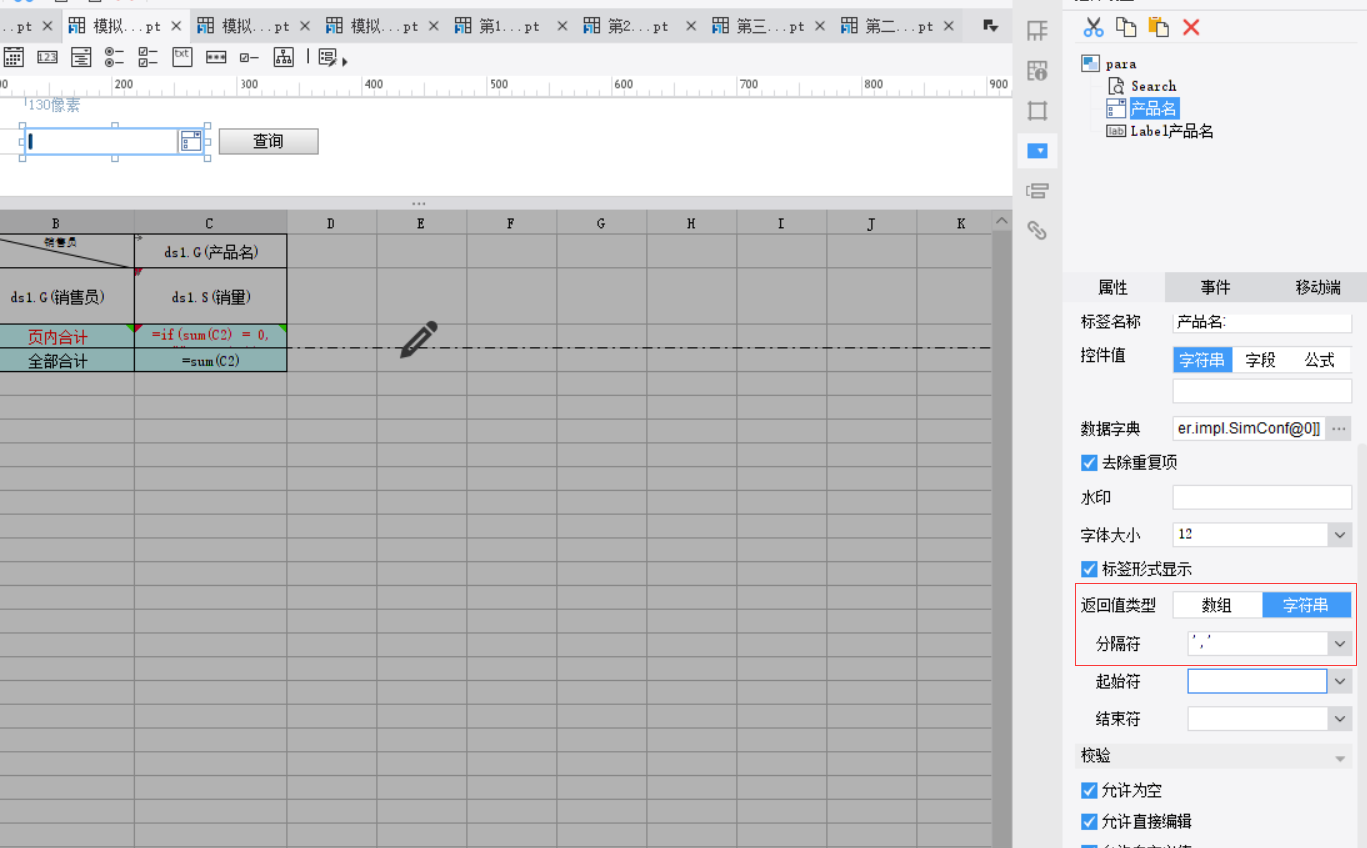Select column D header
Screen dimensions: 1367x848
331,223
